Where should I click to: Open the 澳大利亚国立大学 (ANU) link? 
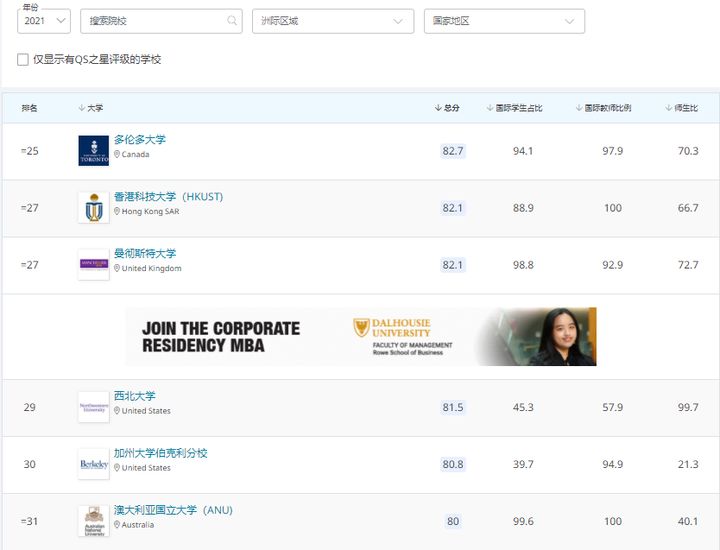[173, 510]
